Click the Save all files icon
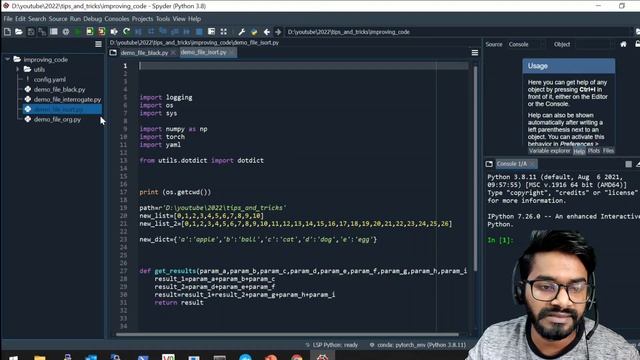 click(42, 32)
